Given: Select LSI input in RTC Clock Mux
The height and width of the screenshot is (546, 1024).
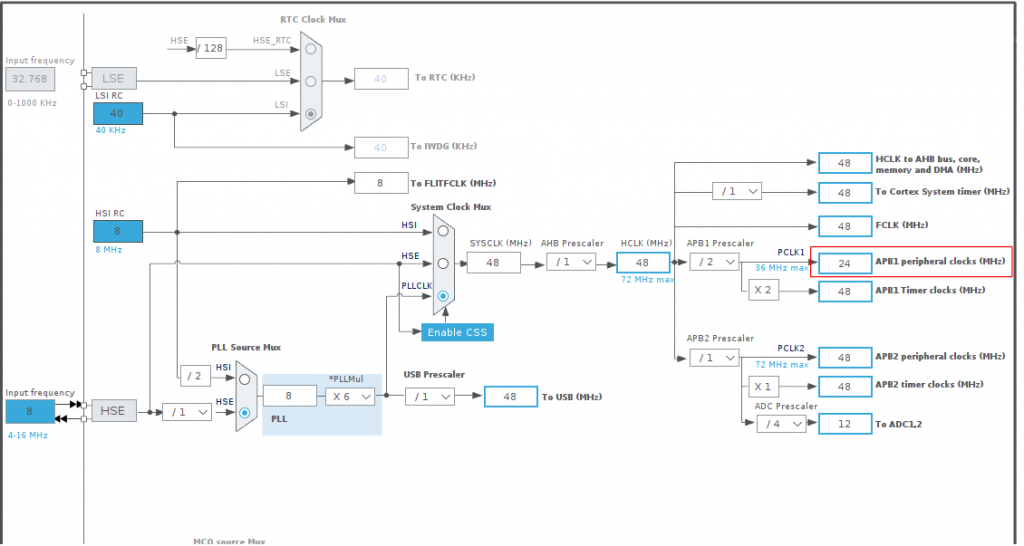Looking at the screenshot, I should pos(311,114).
